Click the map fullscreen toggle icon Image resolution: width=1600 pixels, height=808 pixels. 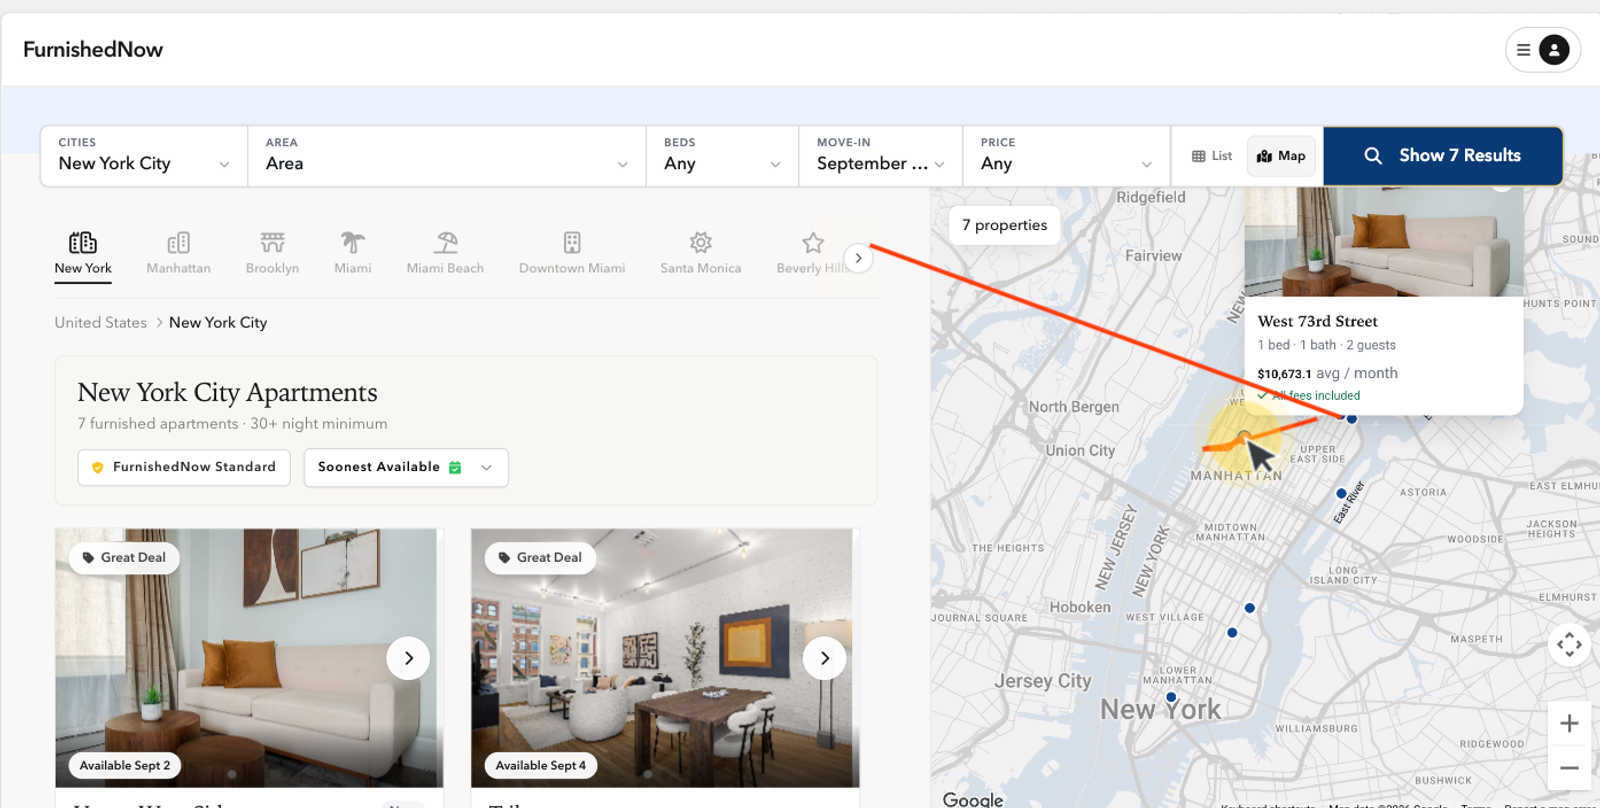tap(1569, 644)
